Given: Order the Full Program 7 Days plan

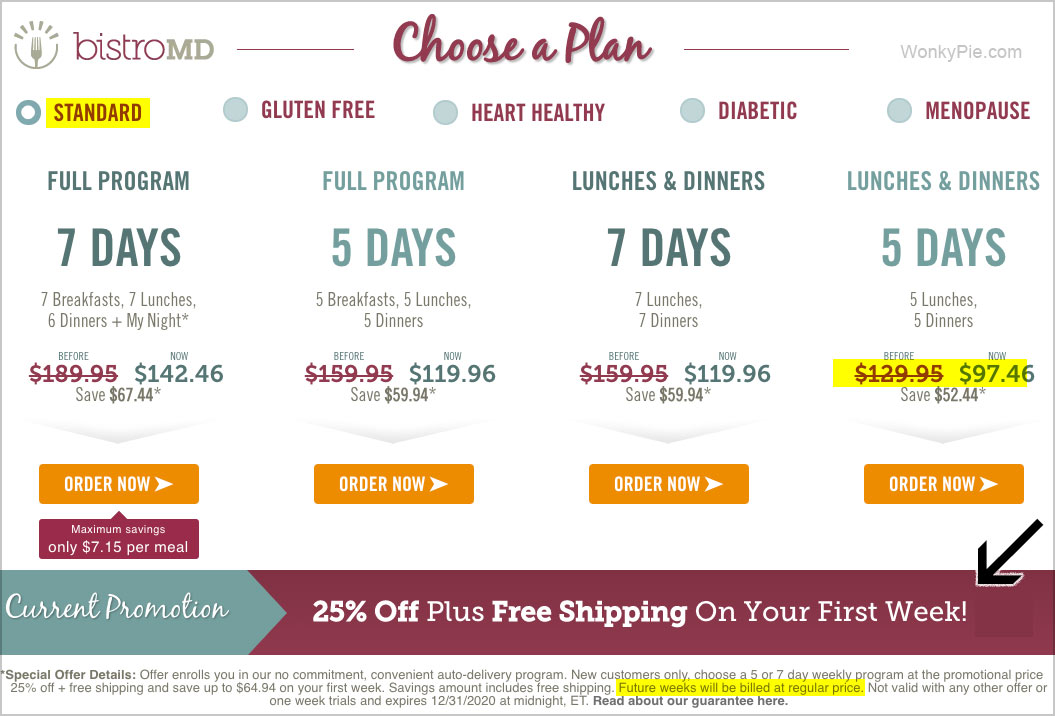Looking at the screenshot, I should click(118, 484).
